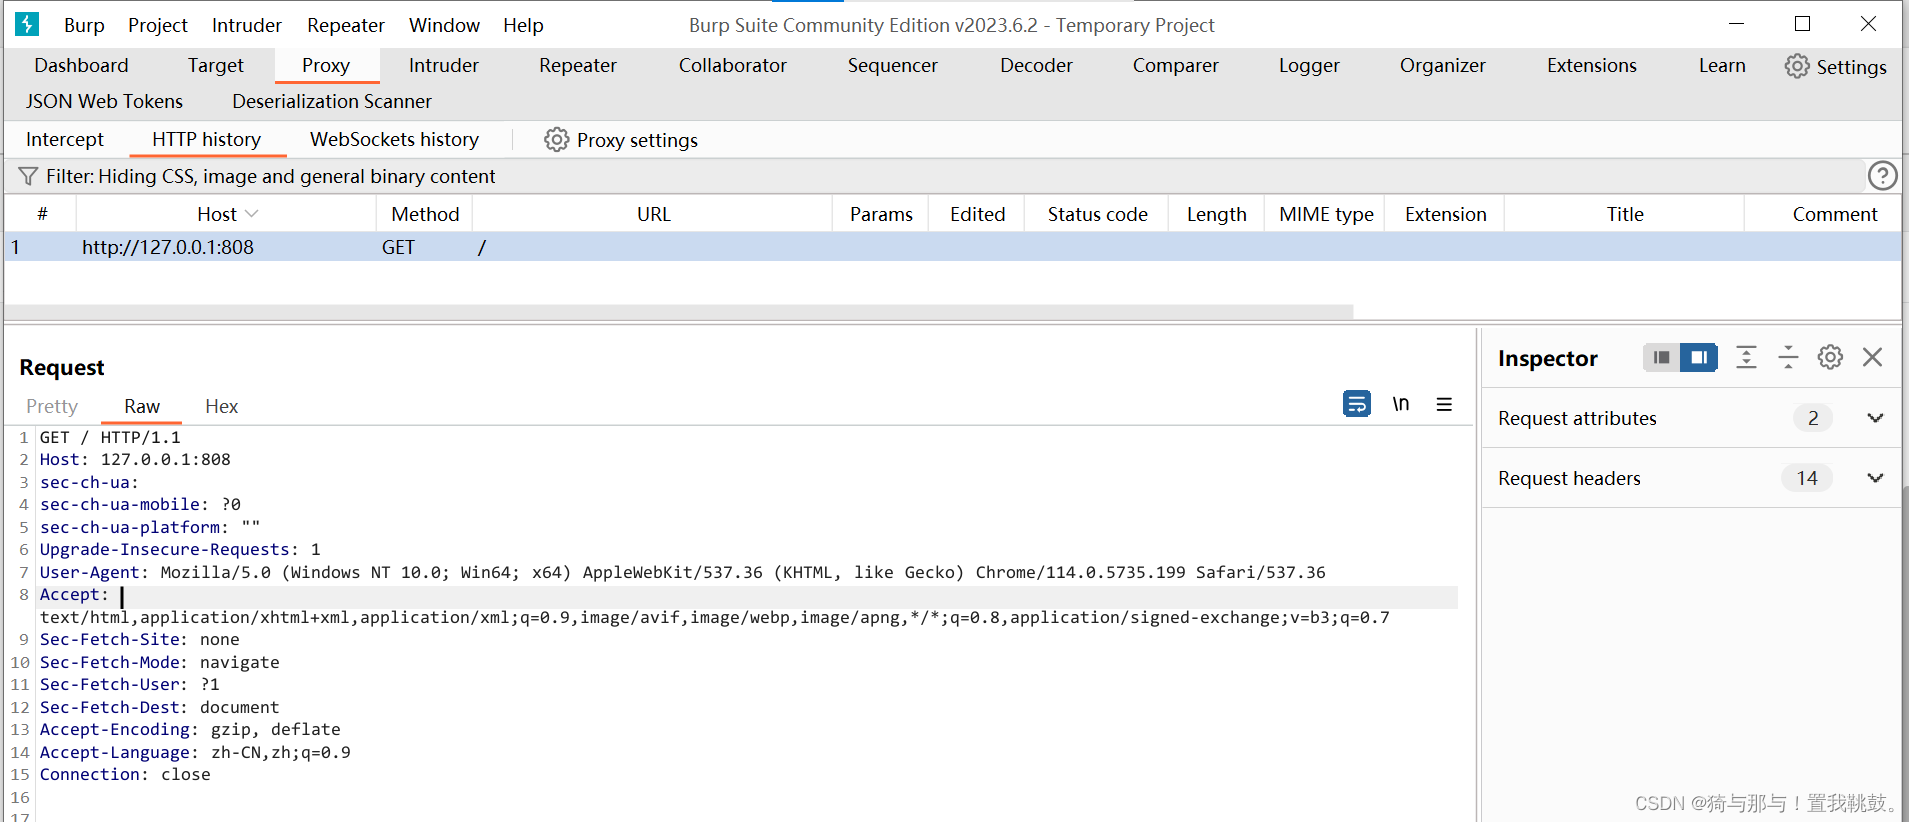Go to Collaborator tab

coord(733,65)
